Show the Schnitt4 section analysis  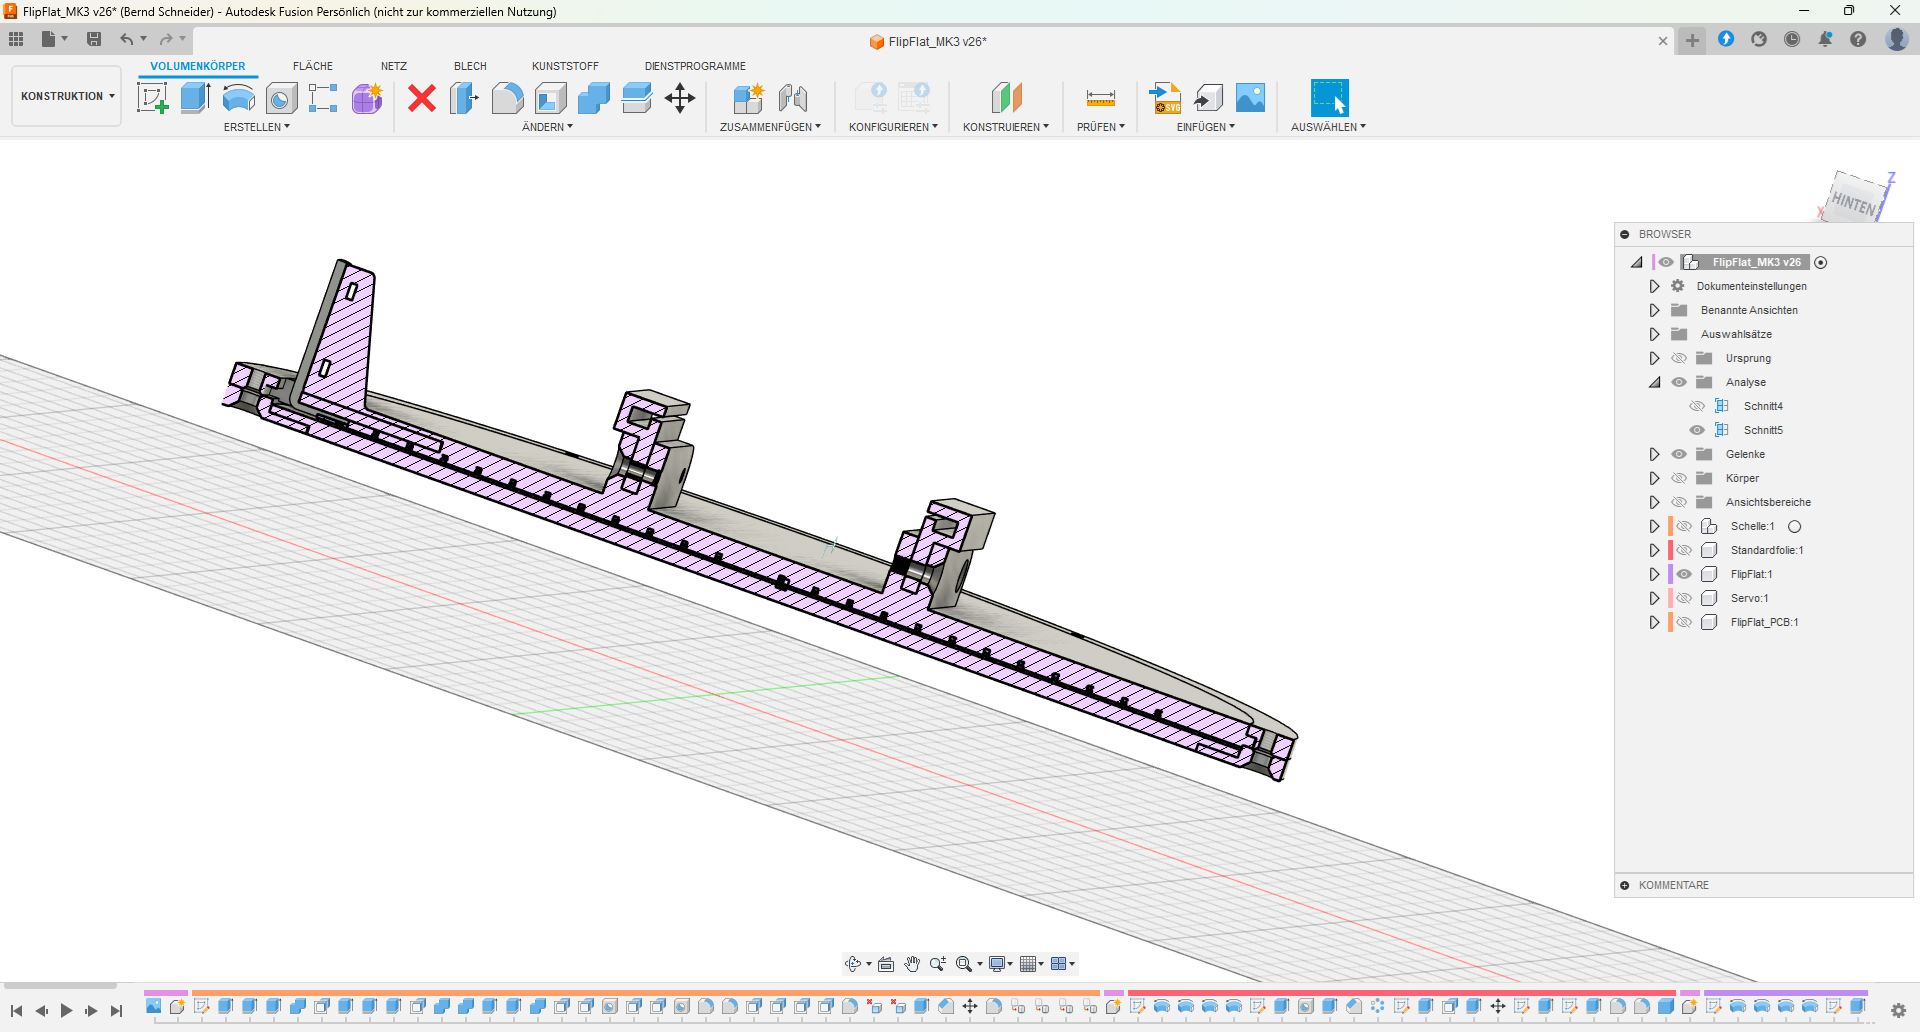(x=1697, y=406)
